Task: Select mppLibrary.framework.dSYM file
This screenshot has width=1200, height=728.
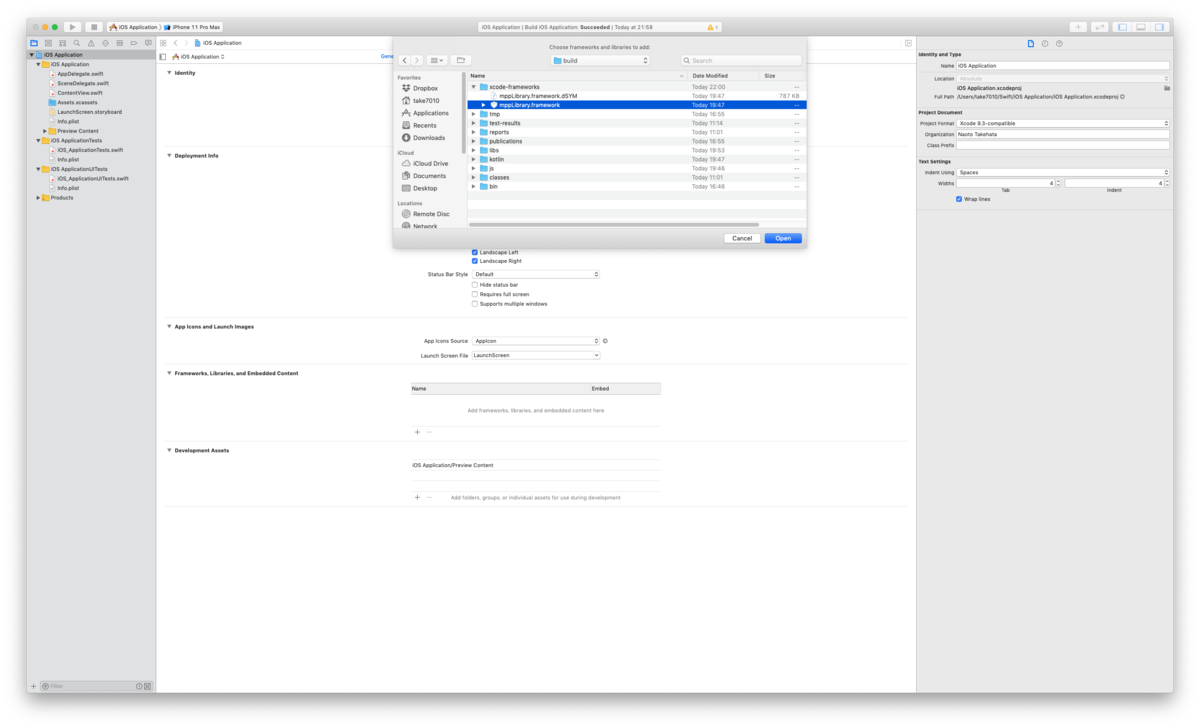Action: [538, 96]
